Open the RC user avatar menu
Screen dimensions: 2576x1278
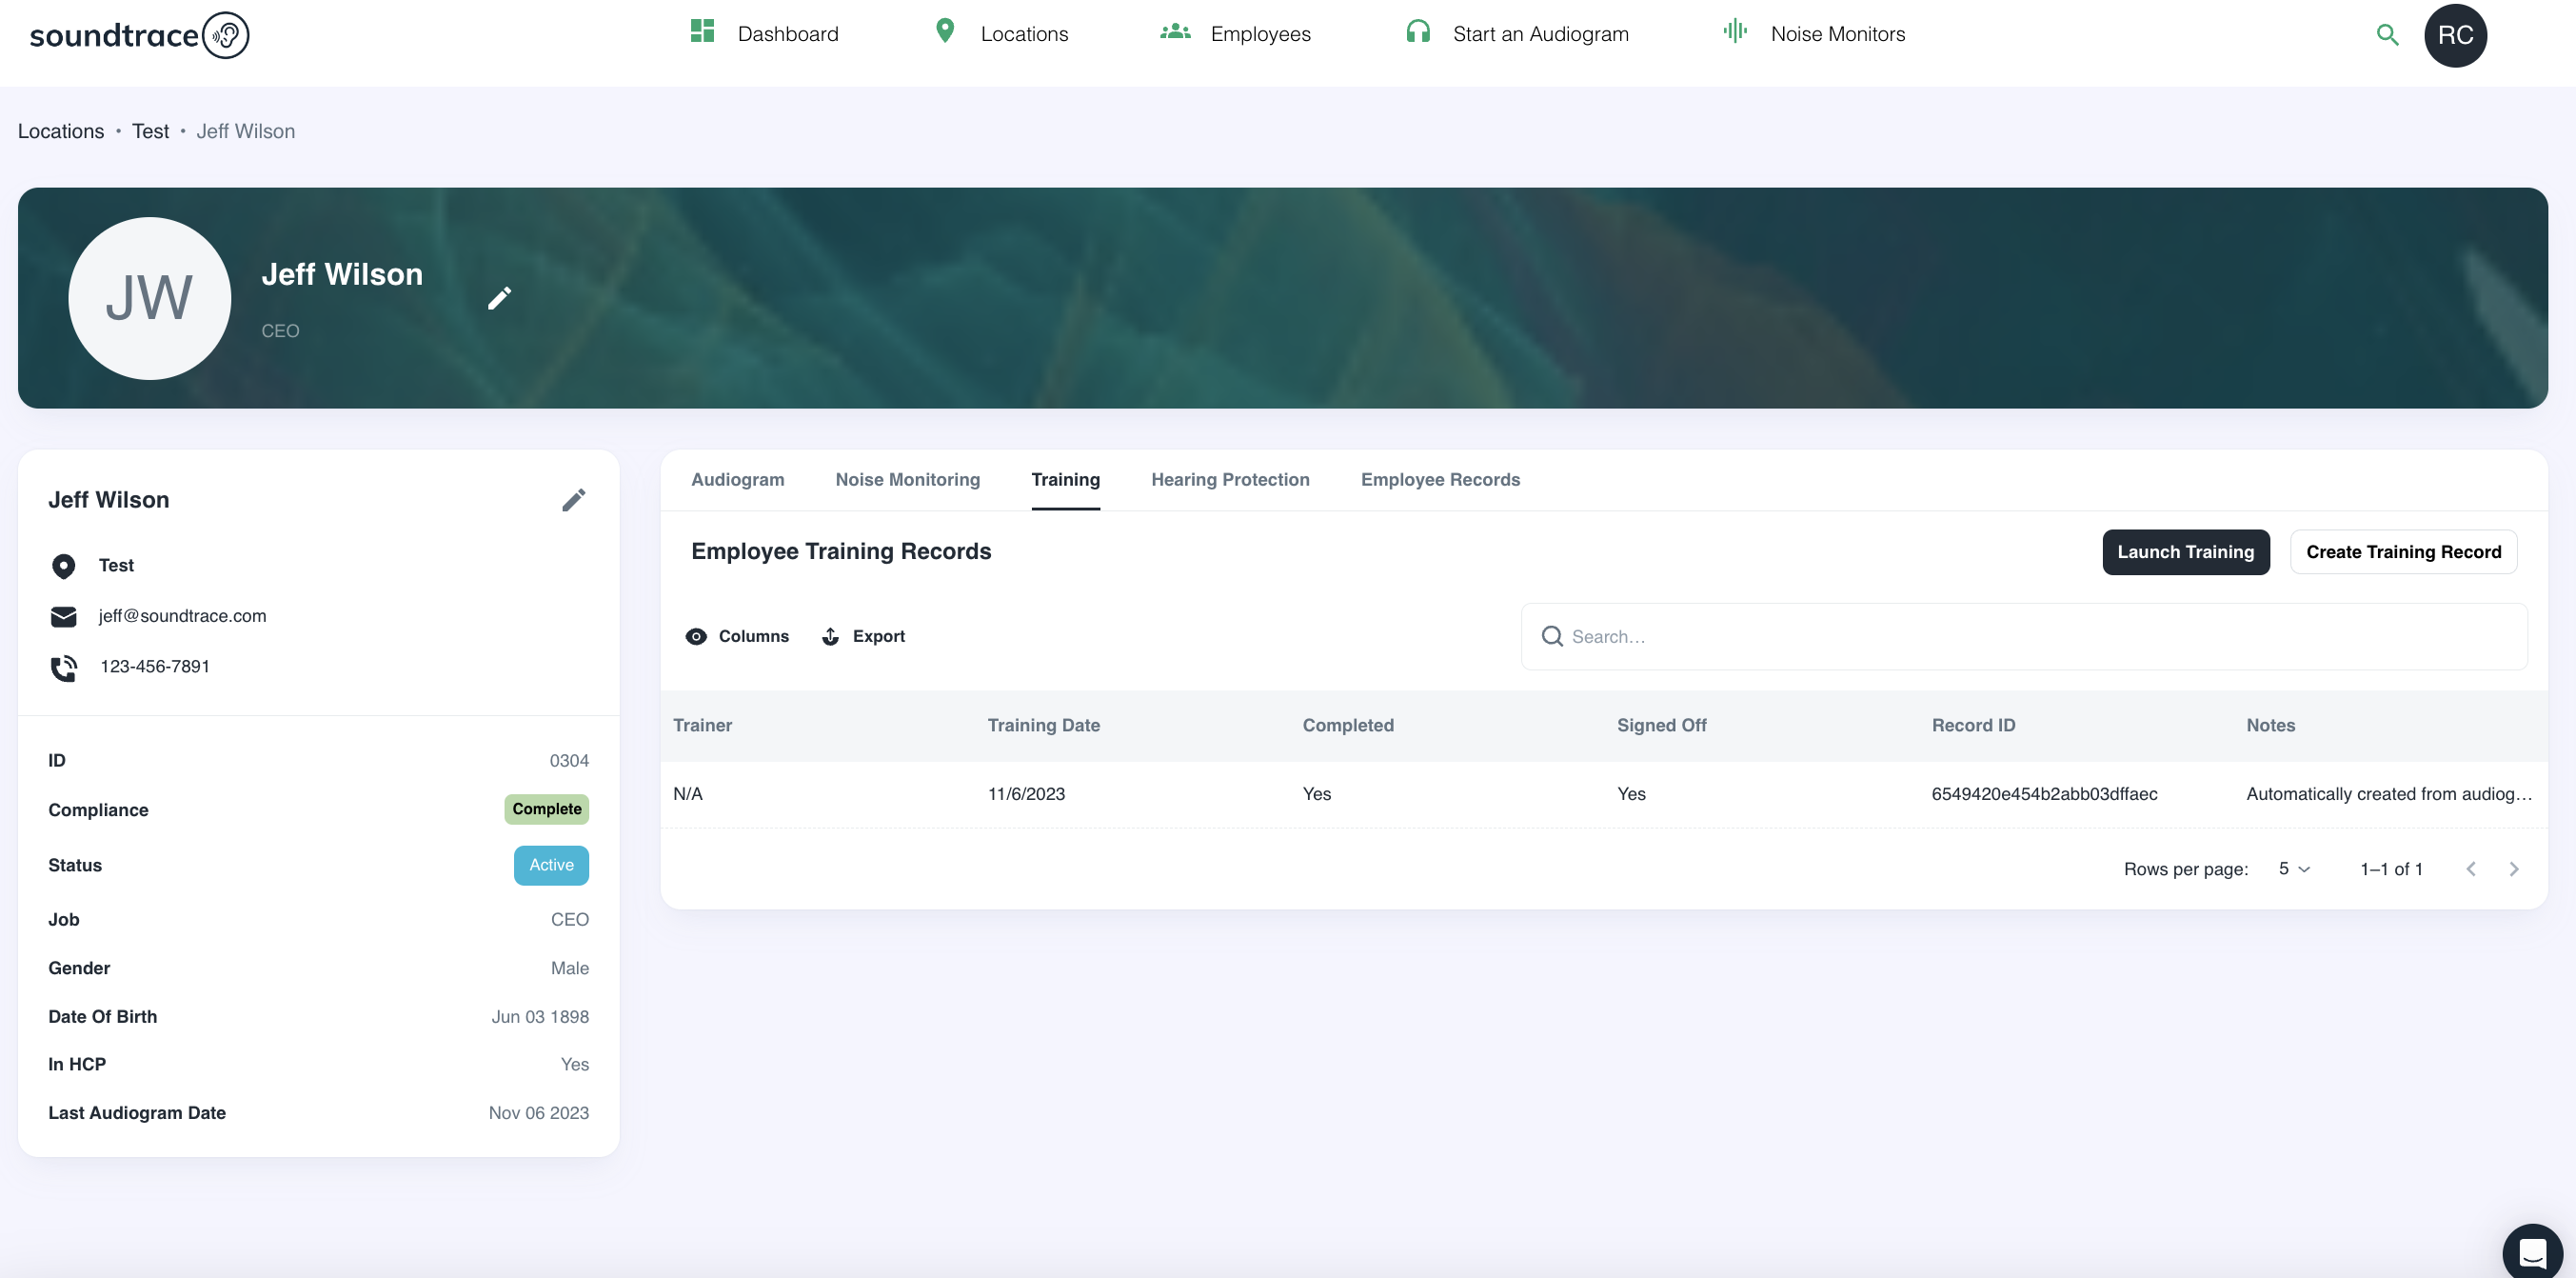pos(2455,35)
